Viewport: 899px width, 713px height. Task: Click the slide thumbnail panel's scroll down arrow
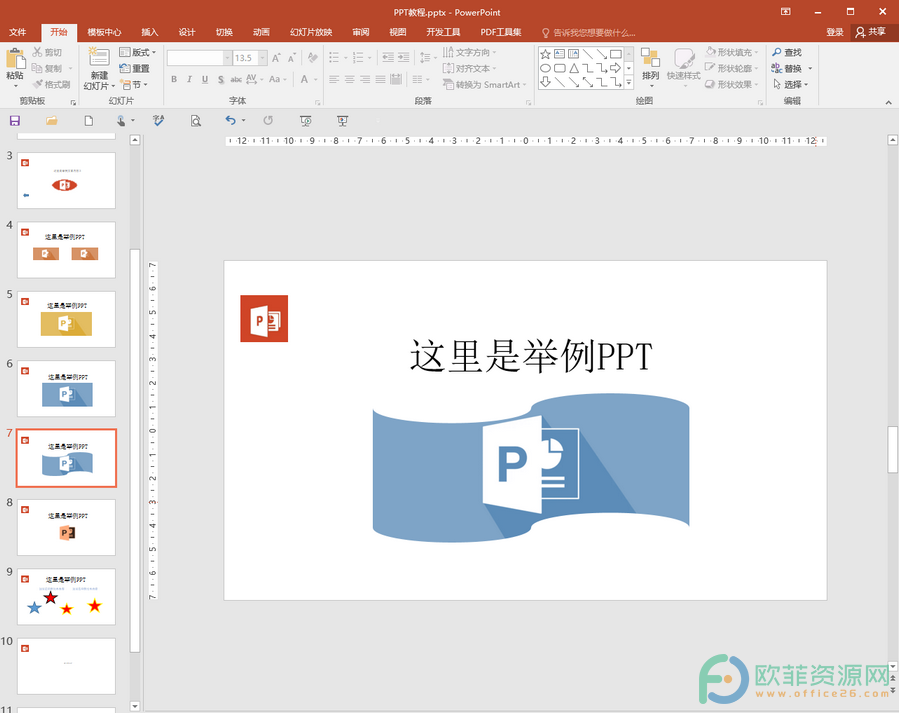tap(135, 706)
